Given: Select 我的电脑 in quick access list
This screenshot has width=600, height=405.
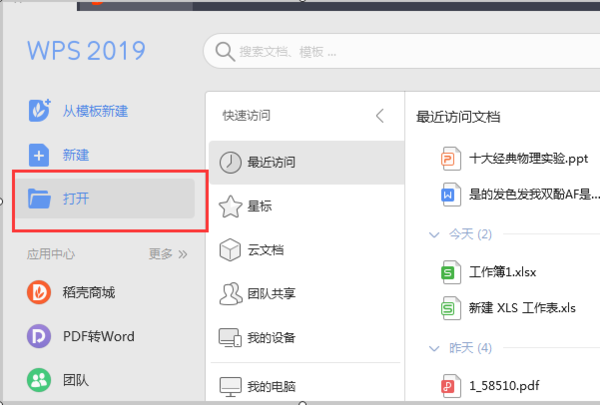Looking at the screenshot, I should [x=307, y=387].
